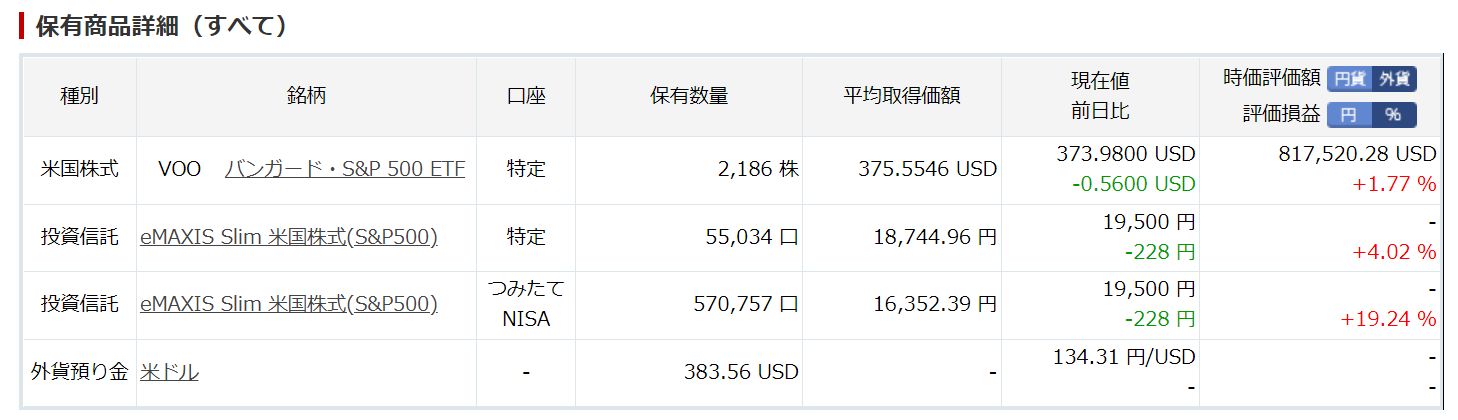The height and width of the screenshot is (420, 1458).
Task: Show profit and loss in %
Action: pyautogui.click(x=1393, y=115)
